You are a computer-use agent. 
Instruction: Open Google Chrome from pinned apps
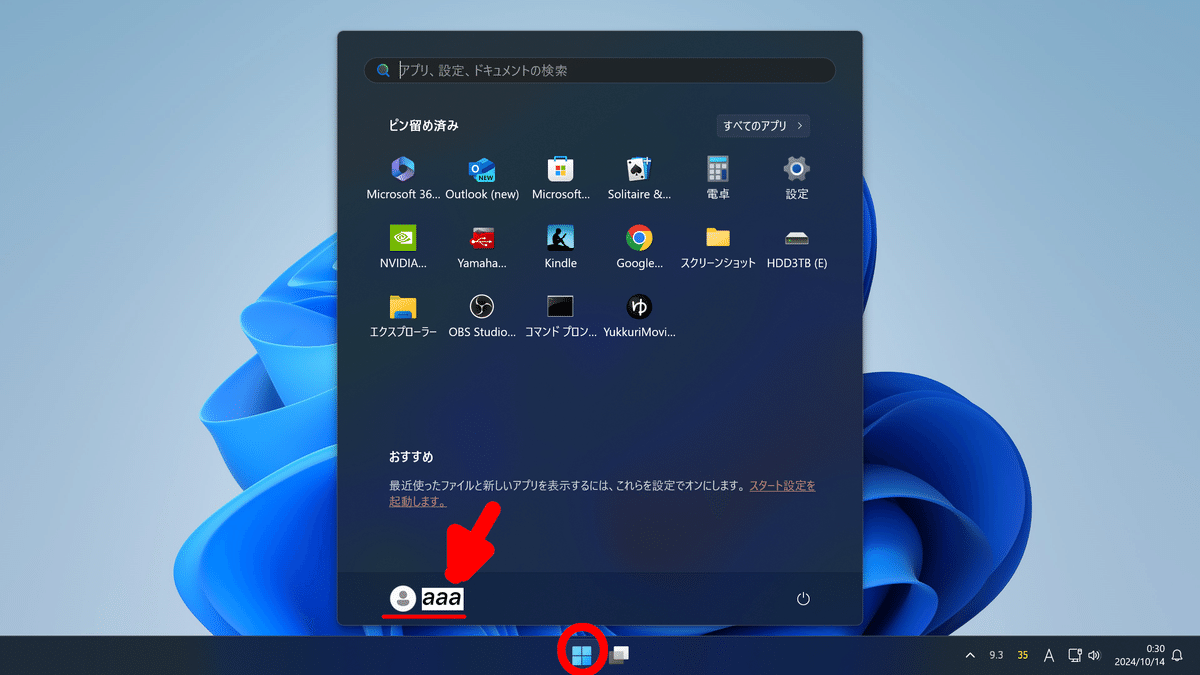639,248
